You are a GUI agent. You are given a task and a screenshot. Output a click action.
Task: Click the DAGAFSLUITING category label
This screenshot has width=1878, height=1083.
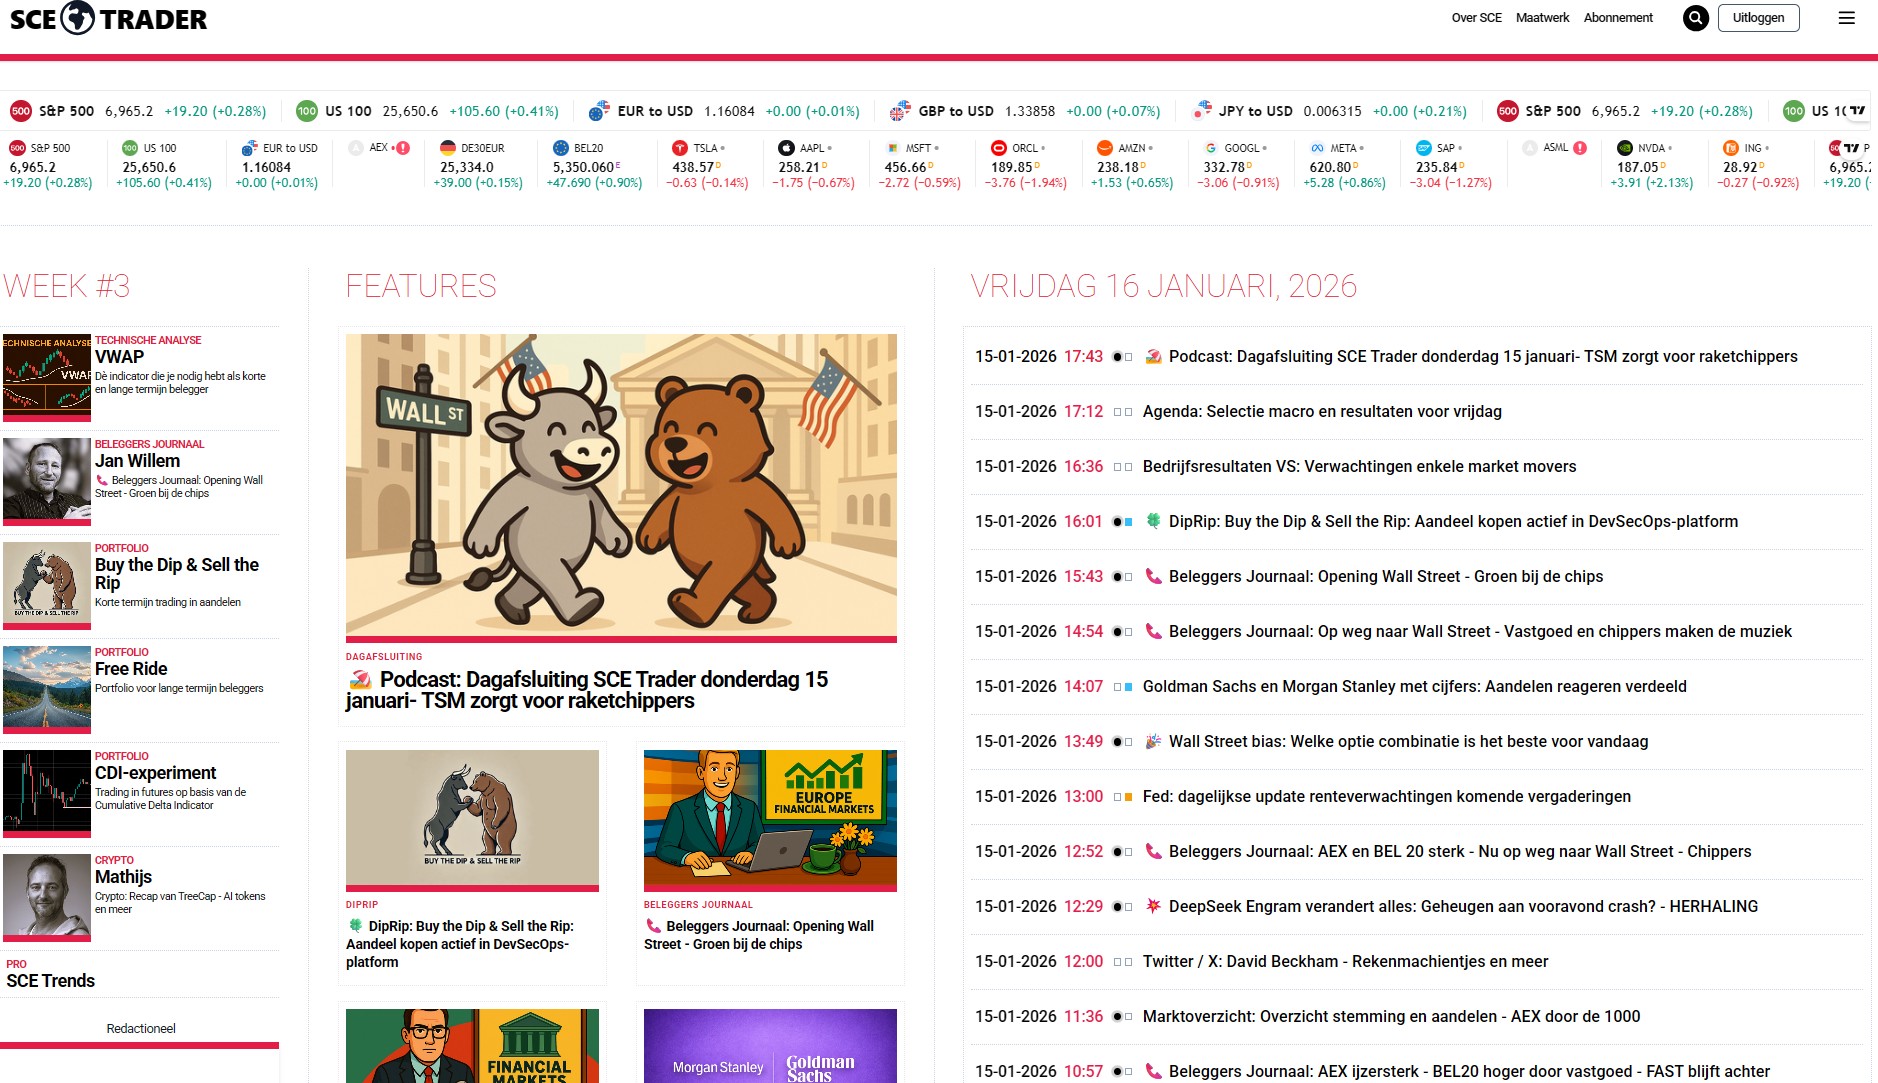tap(384, 657)
